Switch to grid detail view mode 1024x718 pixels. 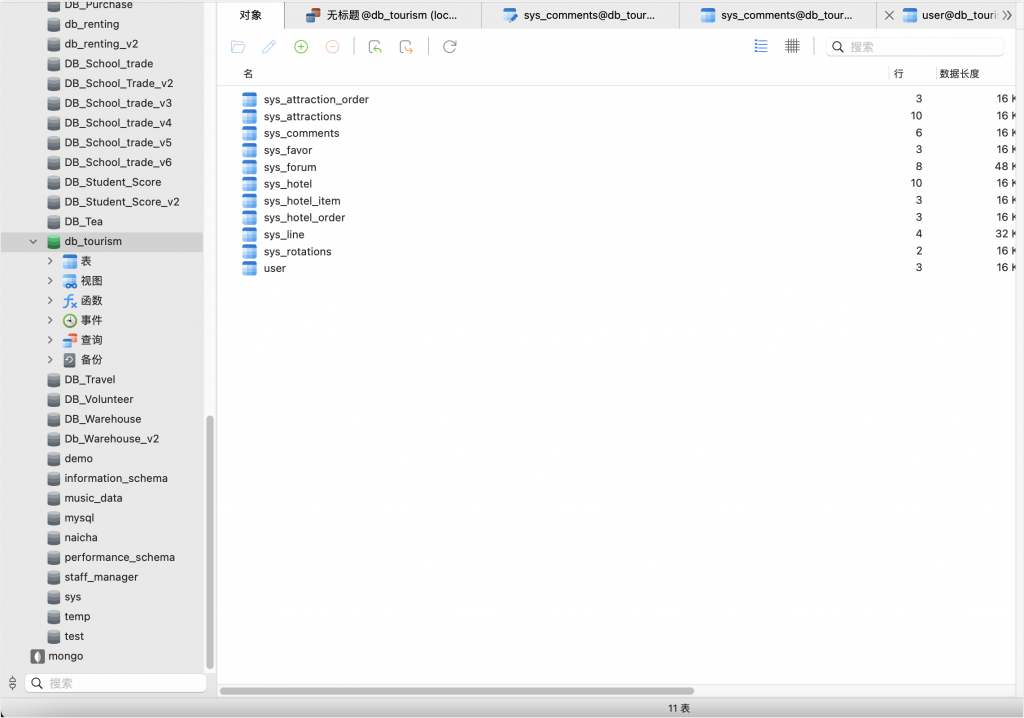coord(792,46)
